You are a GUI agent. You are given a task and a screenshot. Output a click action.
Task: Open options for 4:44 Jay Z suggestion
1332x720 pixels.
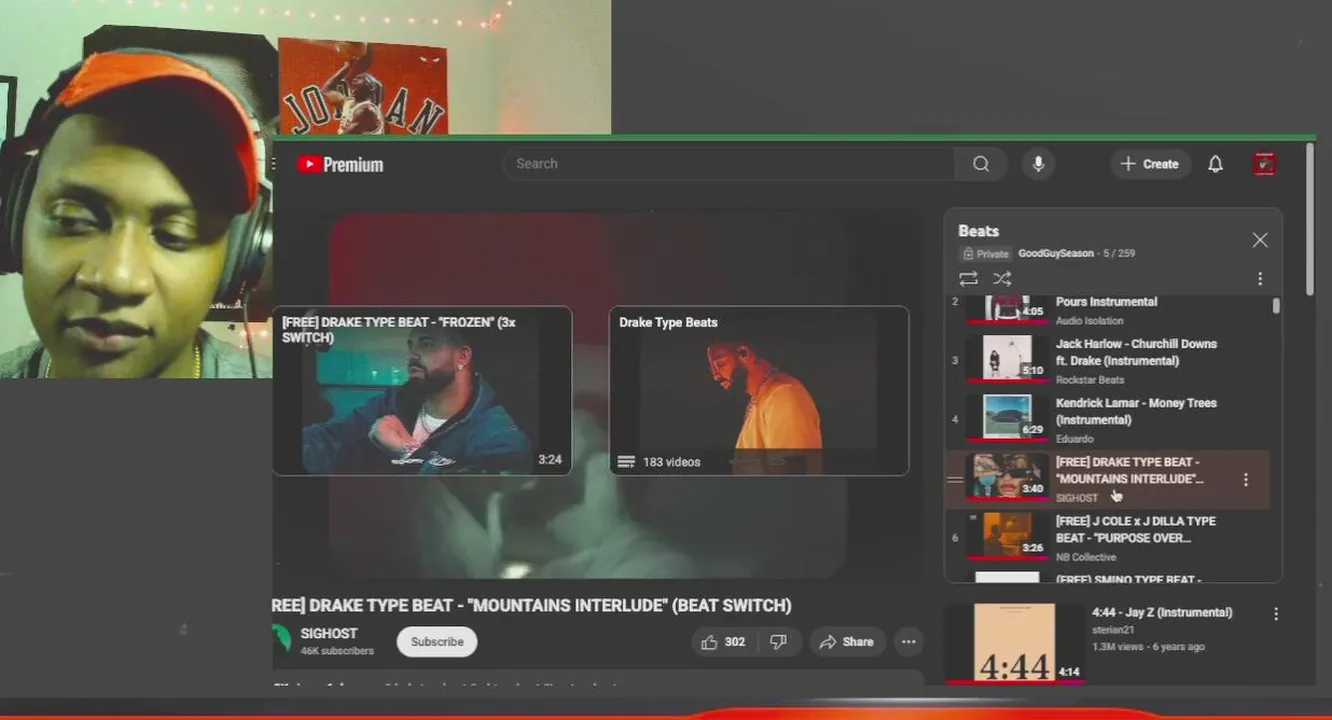click(1275, 614)
